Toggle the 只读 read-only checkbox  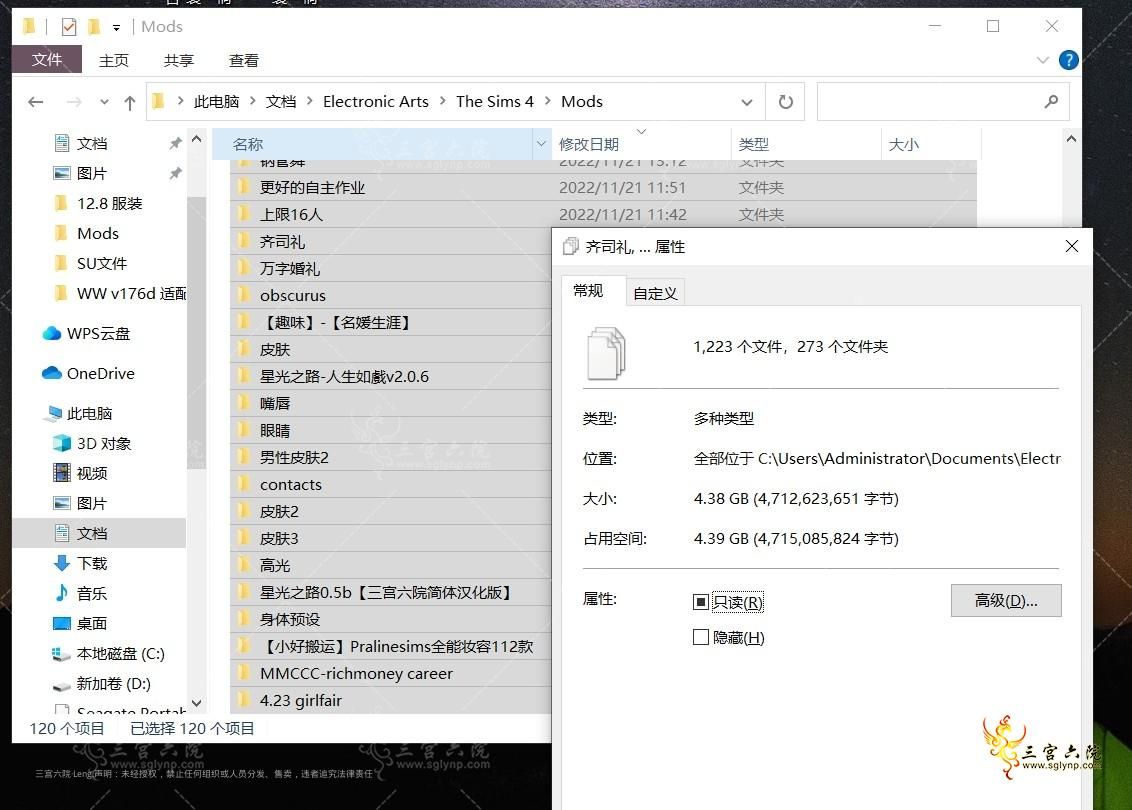[700, 602]
